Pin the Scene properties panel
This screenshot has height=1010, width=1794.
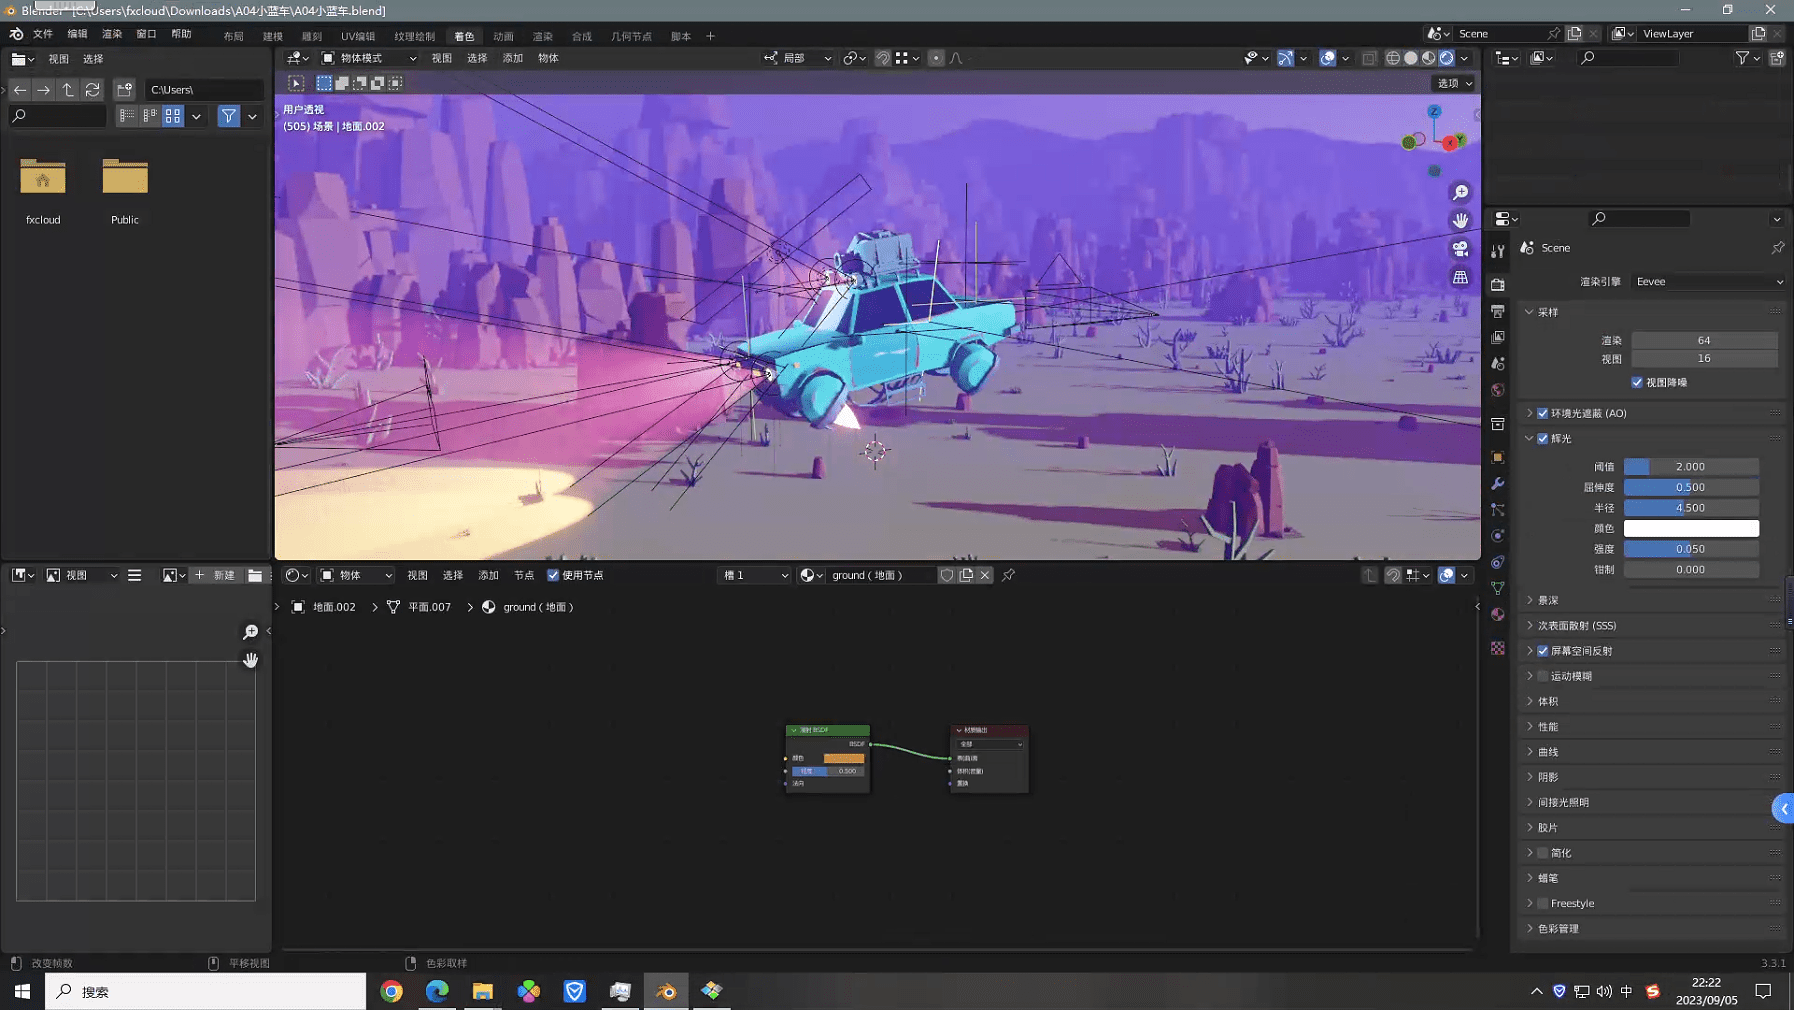(x=1777, y=247)
